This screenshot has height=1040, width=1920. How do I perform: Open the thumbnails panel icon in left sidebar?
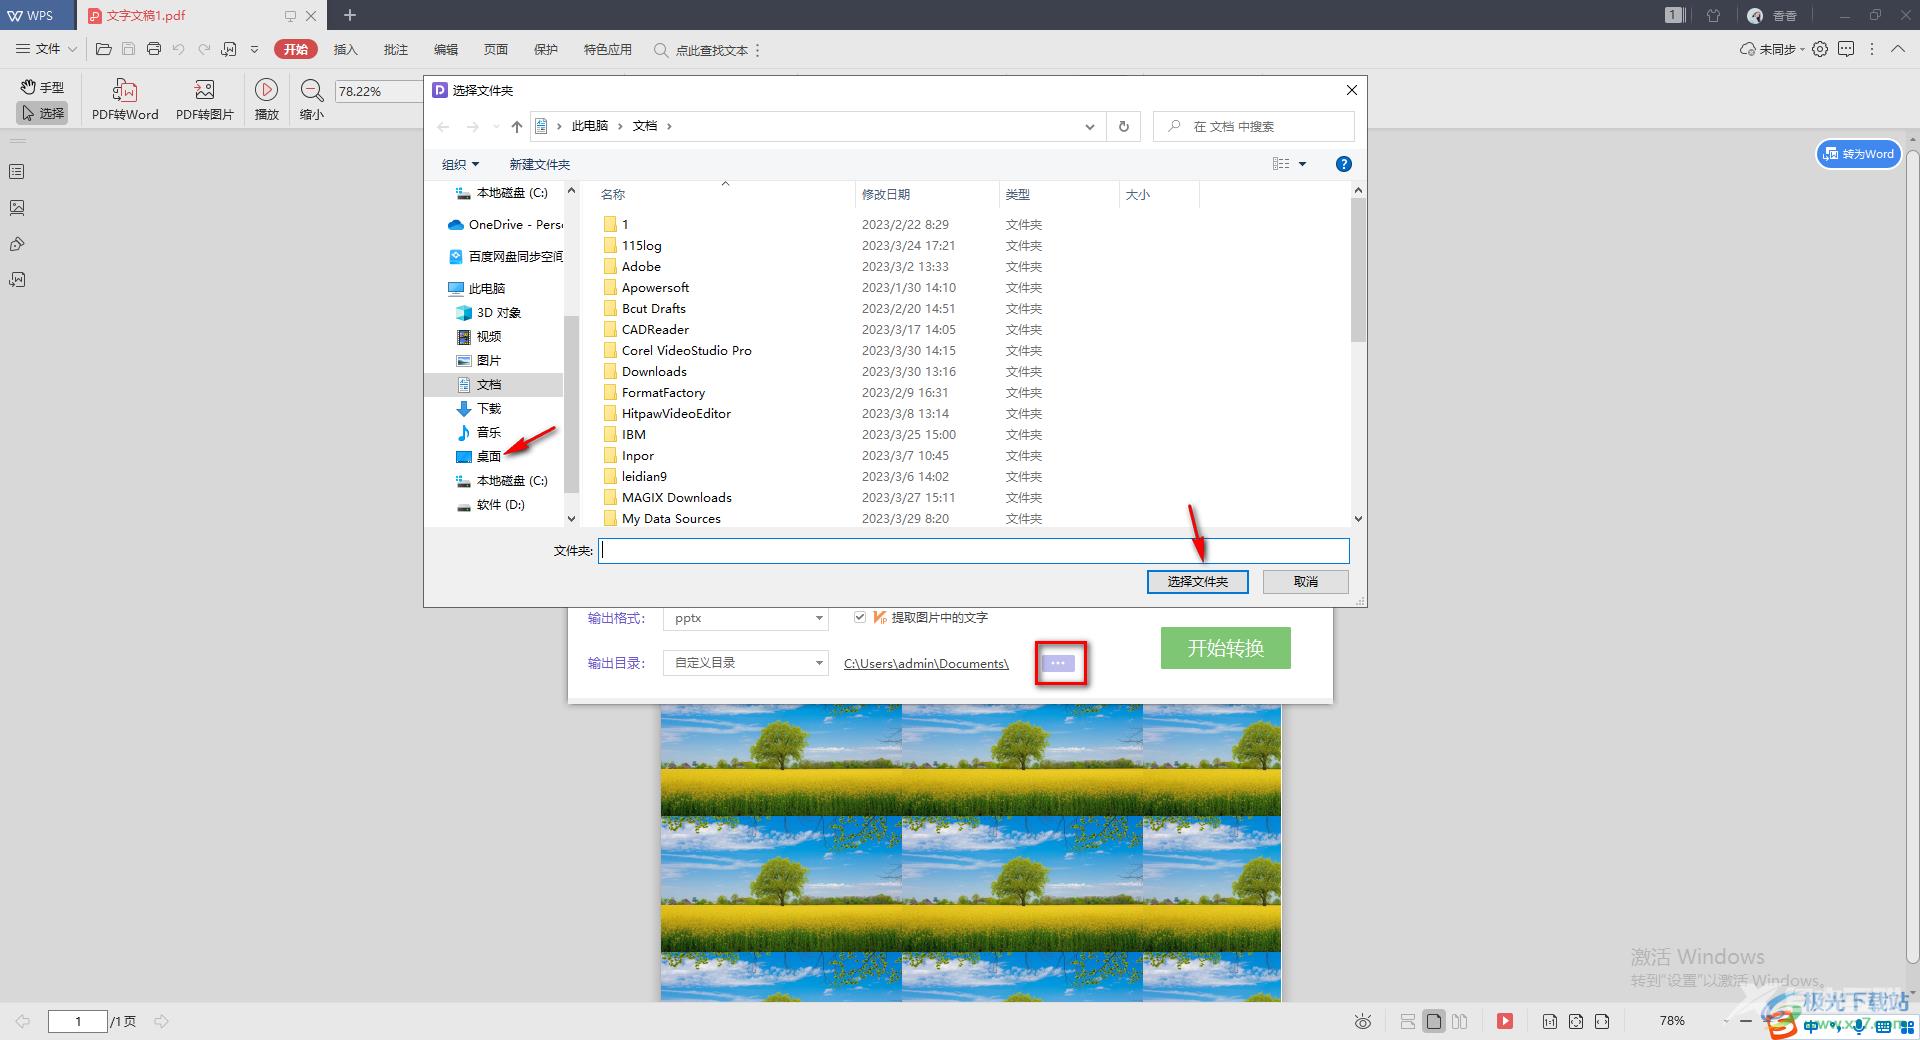17,172
